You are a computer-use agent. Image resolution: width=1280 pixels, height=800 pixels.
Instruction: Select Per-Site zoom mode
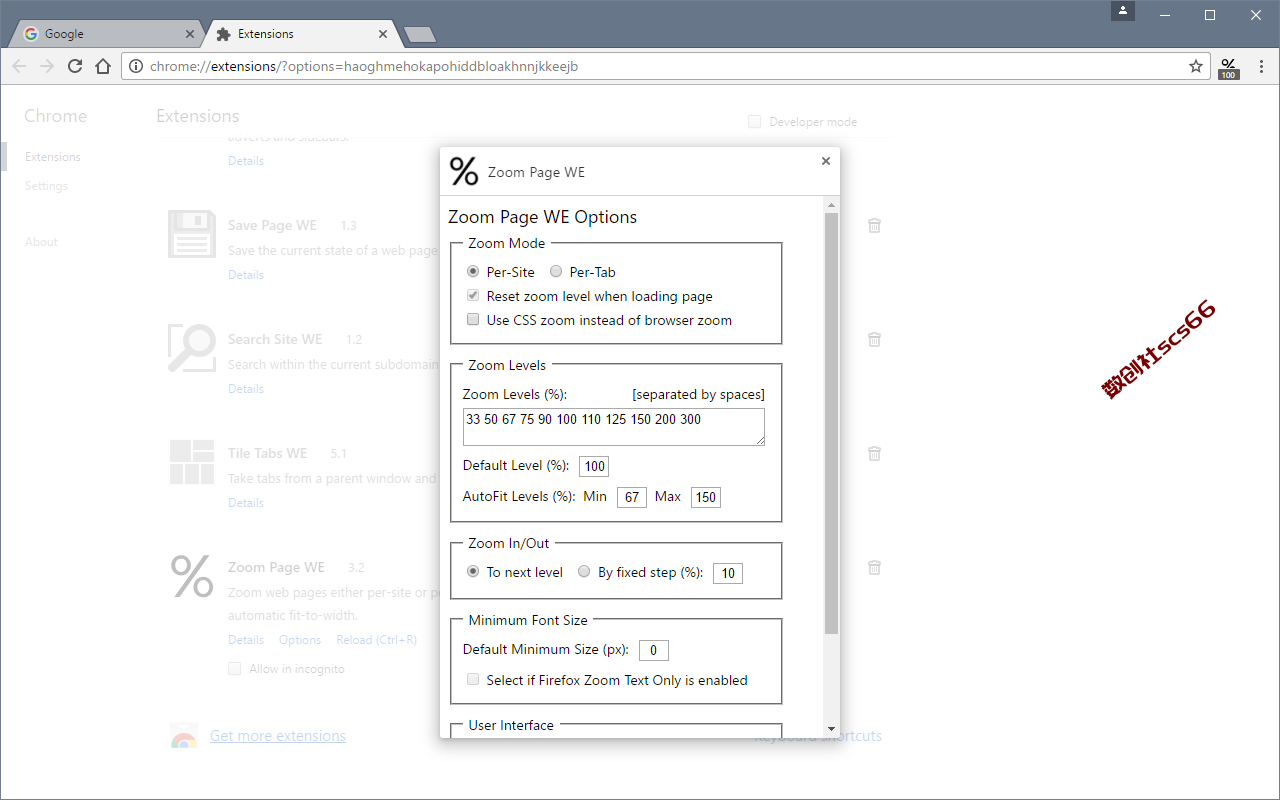pos(474,272)
